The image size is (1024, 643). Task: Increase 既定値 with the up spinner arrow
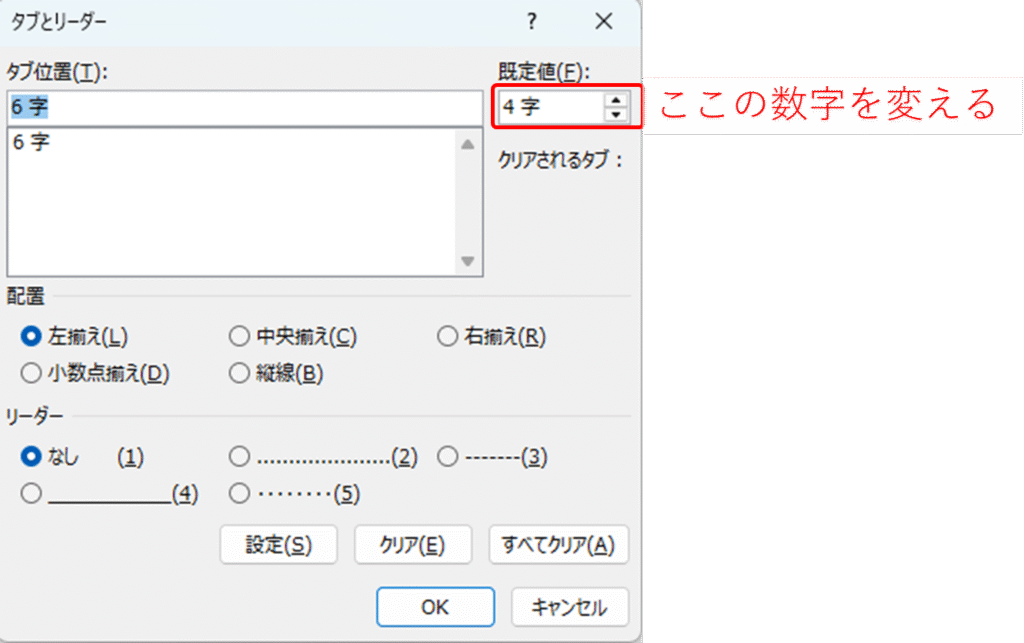pyautogui.click(x=616, y=99)
